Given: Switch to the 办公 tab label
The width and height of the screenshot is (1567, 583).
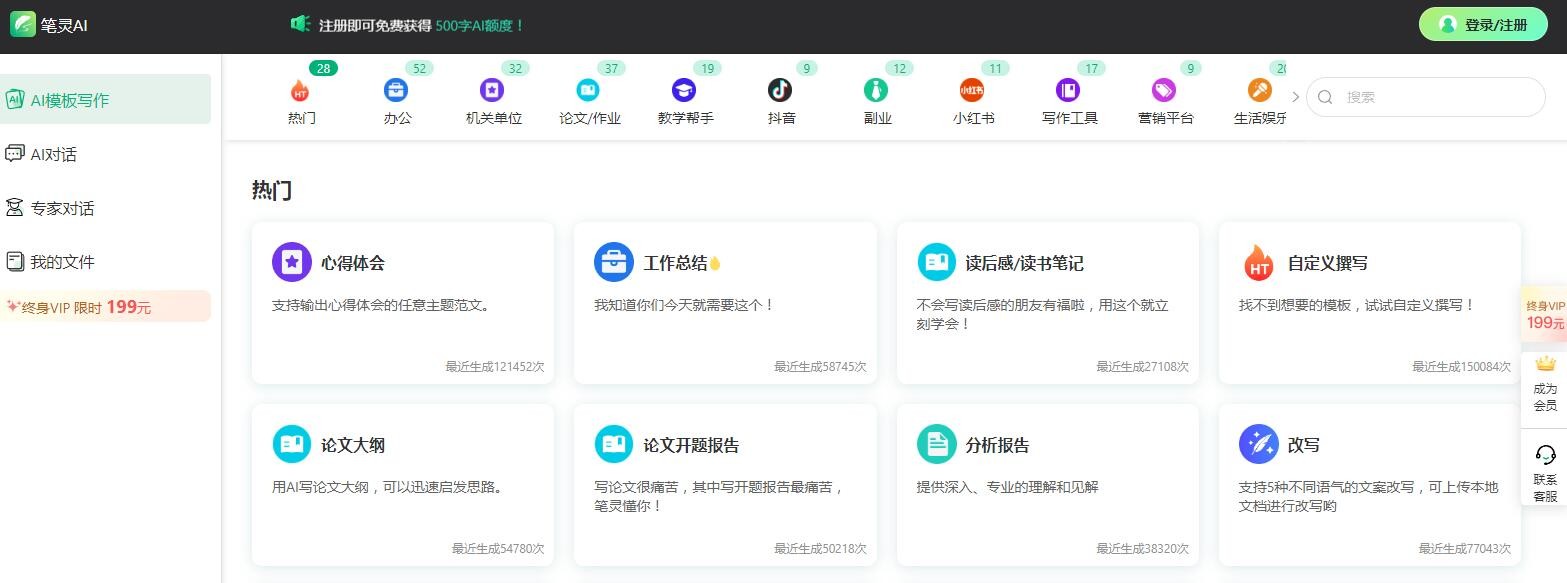Looking at the screenshot, I should pyautogui.click(x=397, y=118).
